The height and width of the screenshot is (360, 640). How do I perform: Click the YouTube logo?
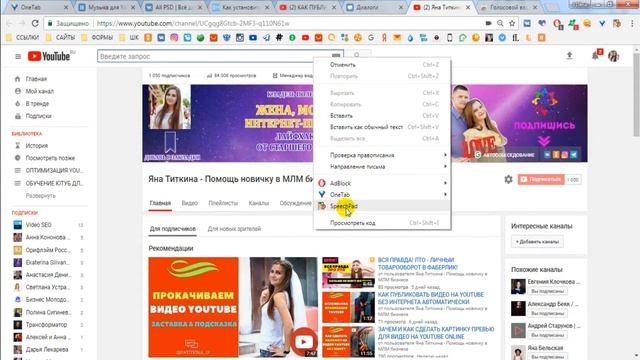[49, 56]
